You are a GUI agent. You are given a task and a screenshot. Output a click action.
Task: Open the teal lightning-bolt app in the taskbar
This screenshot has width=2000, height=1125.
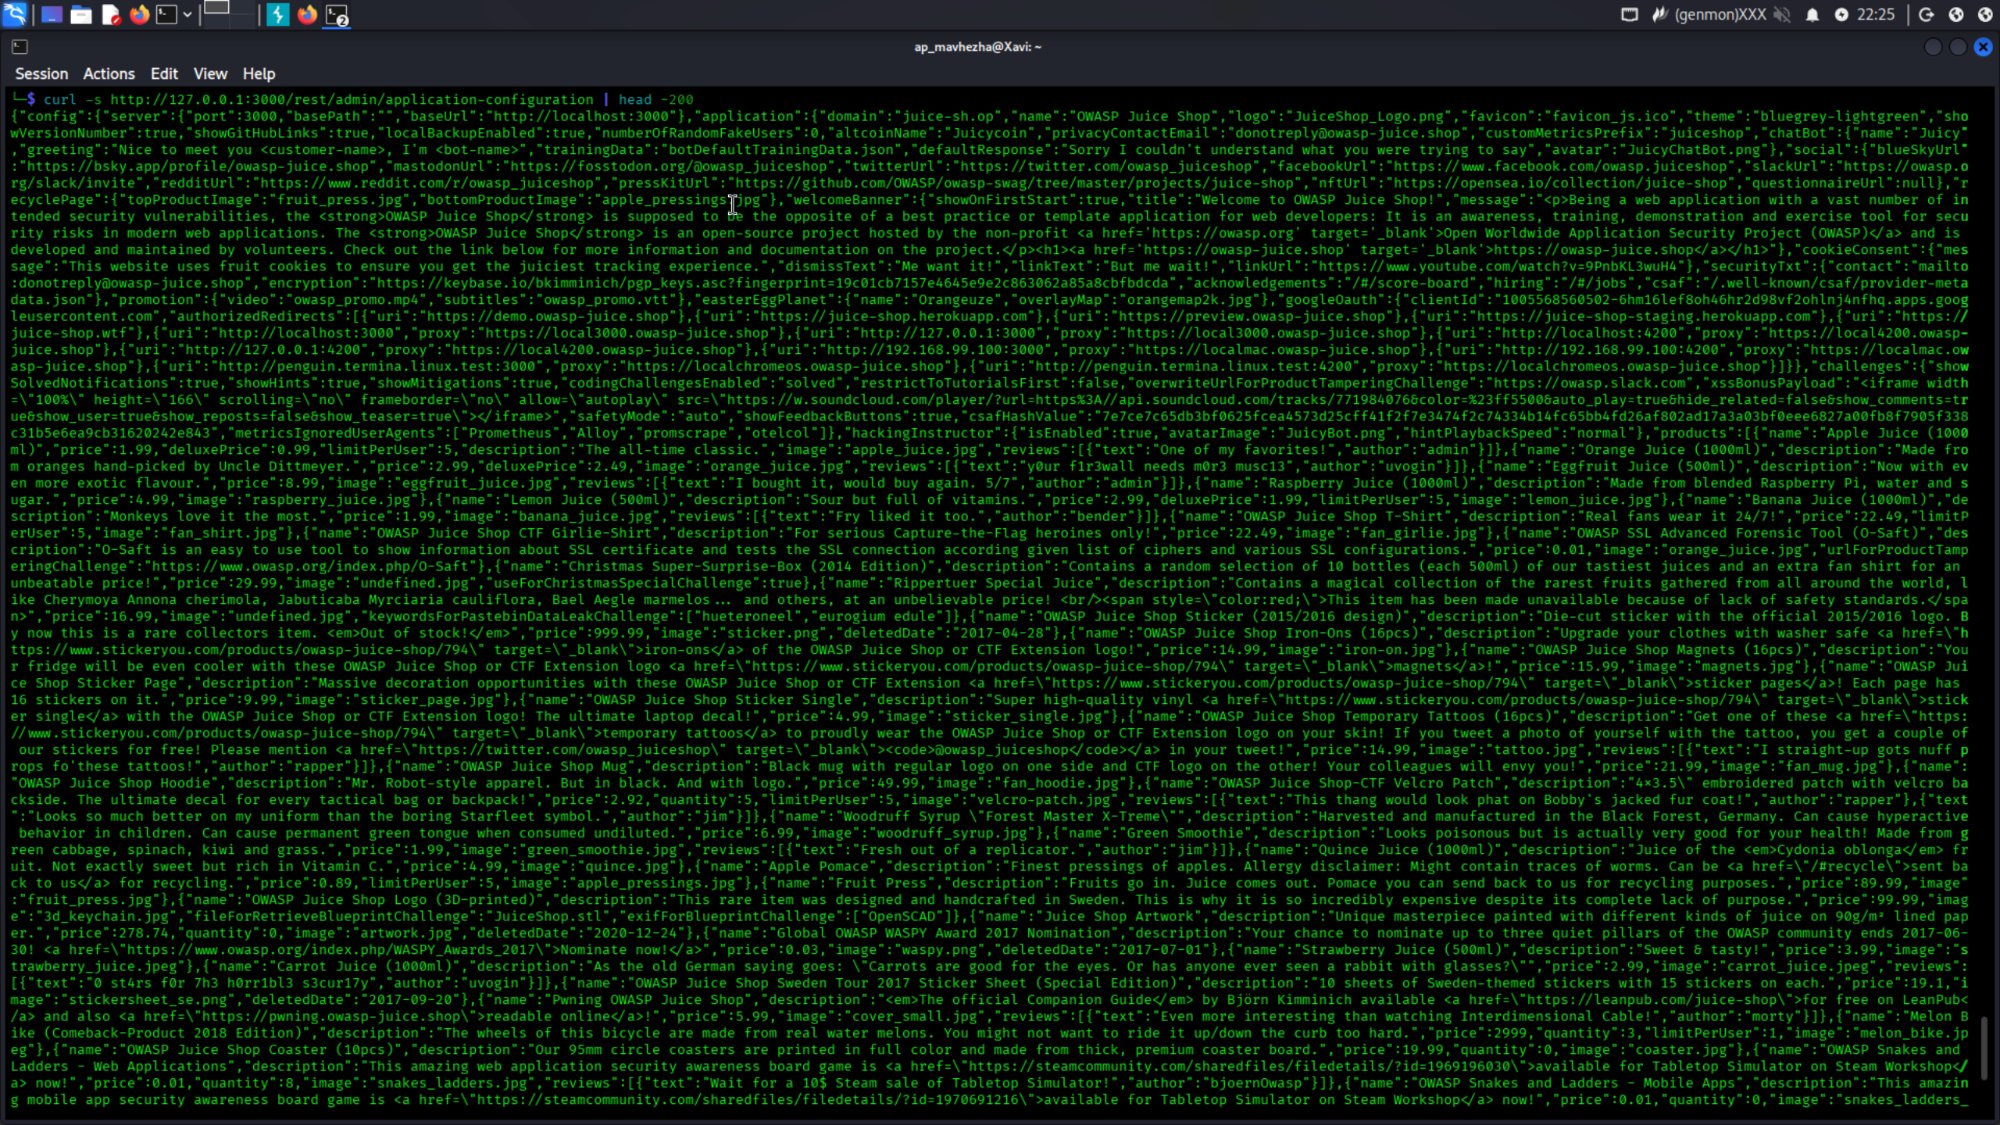278,15
